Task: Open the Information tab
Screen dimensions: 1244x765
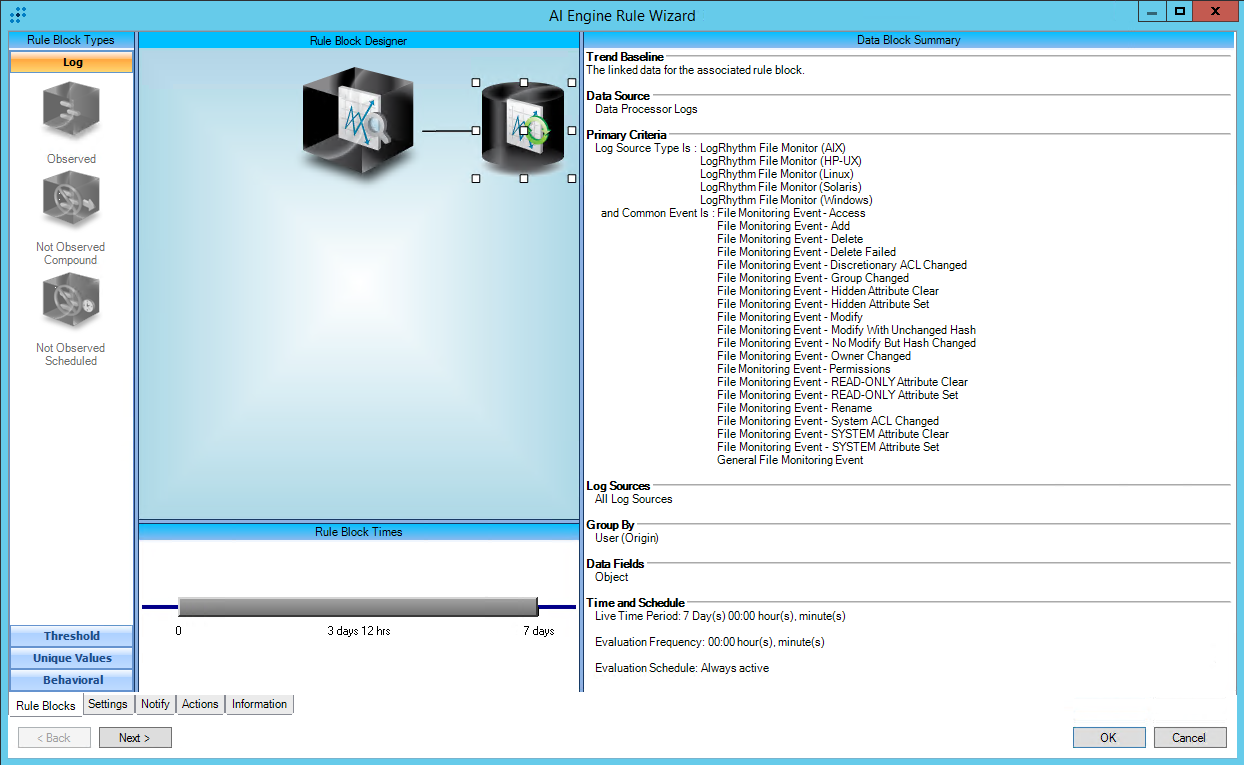Action: coord(259,704)
